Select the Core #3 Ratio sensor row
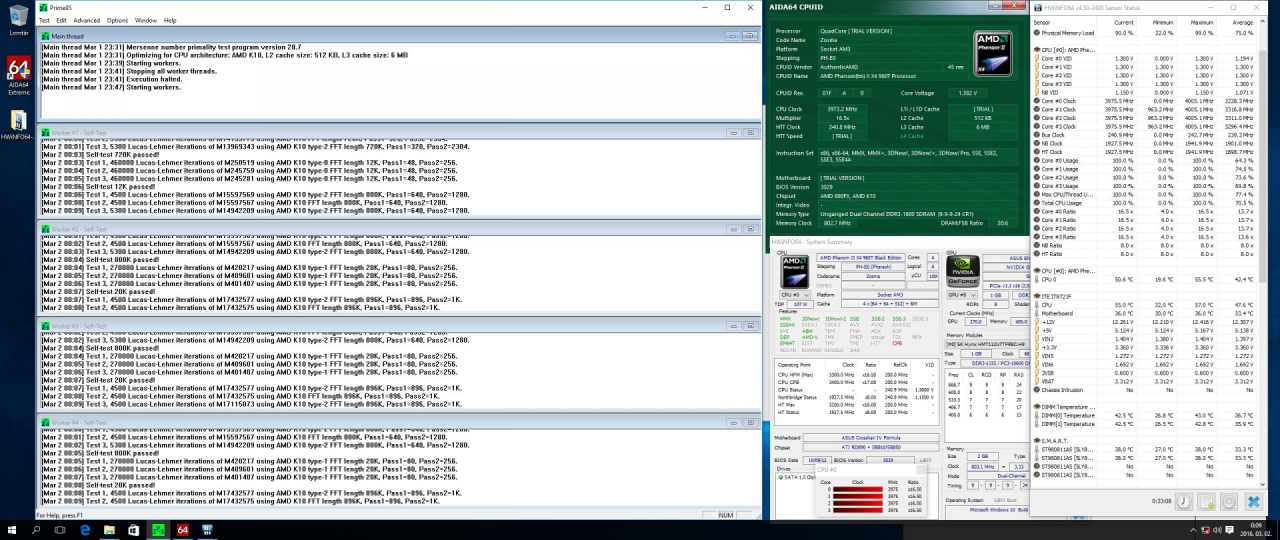The width and height of the screenshot is (1280, 540). pyautogui.click(x=1146, y=237)
